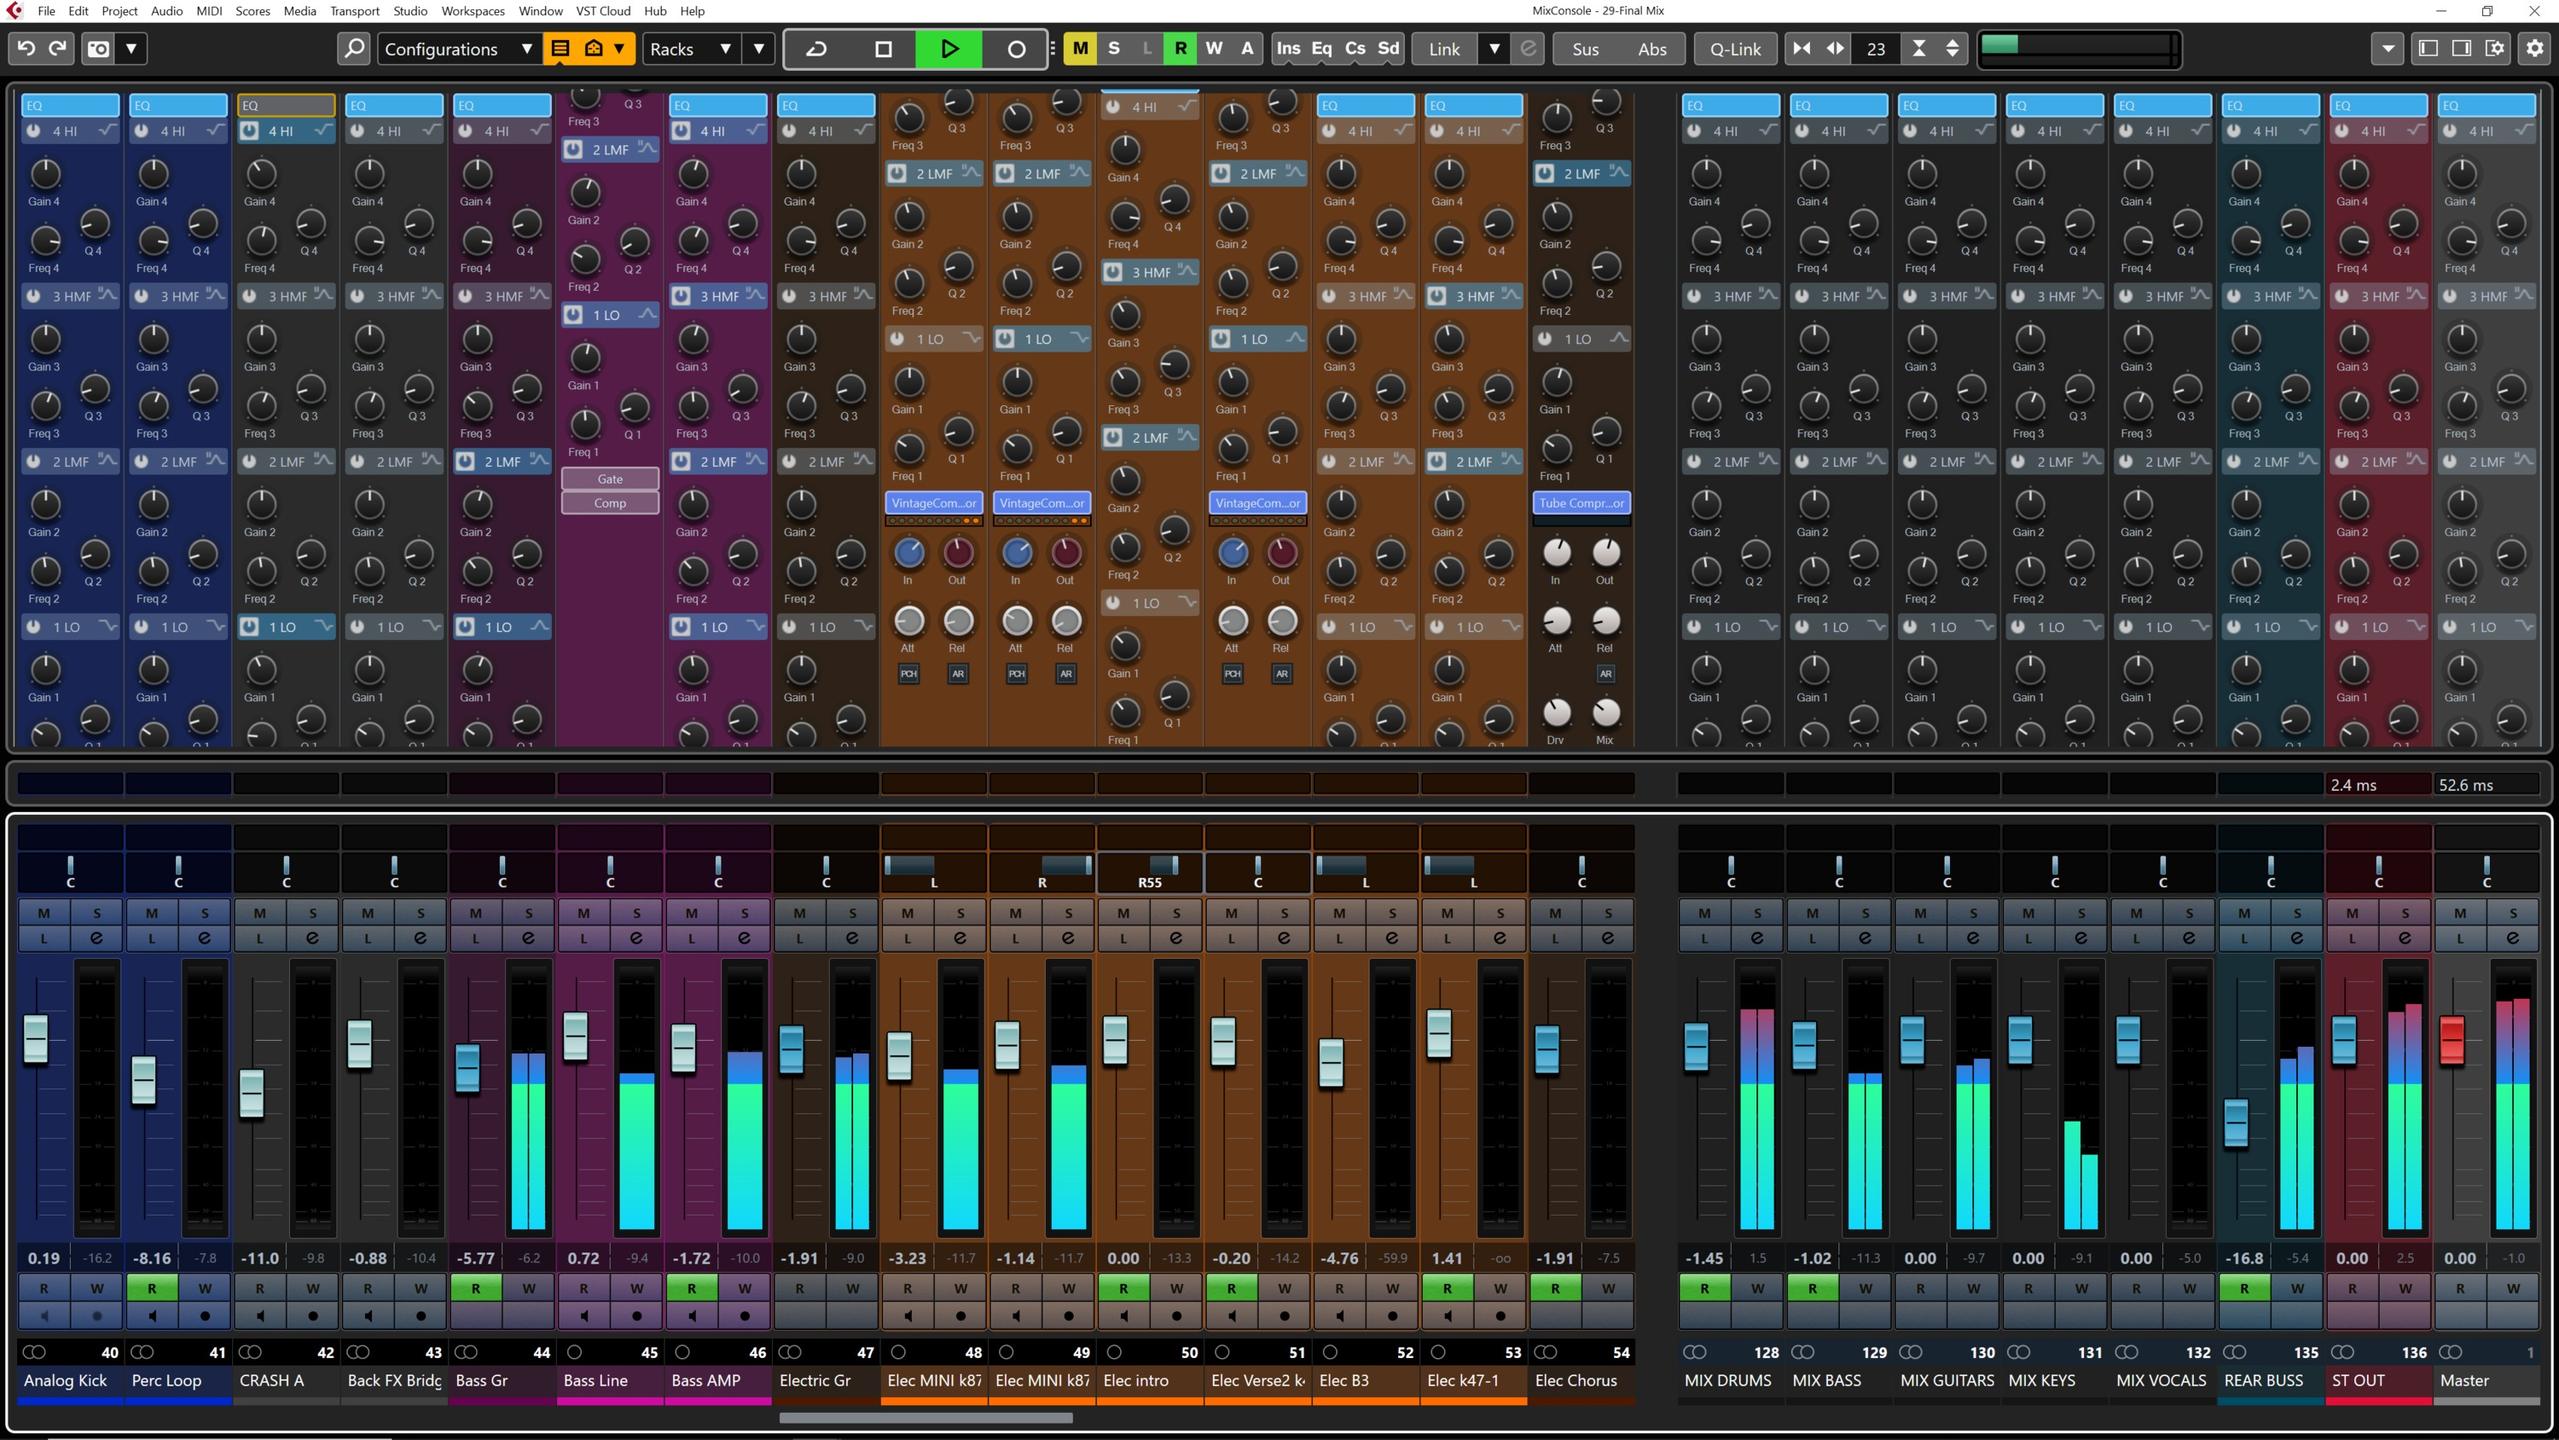Click the Record circle transport button
2559x1440 pixels.
coord(1015,48)
